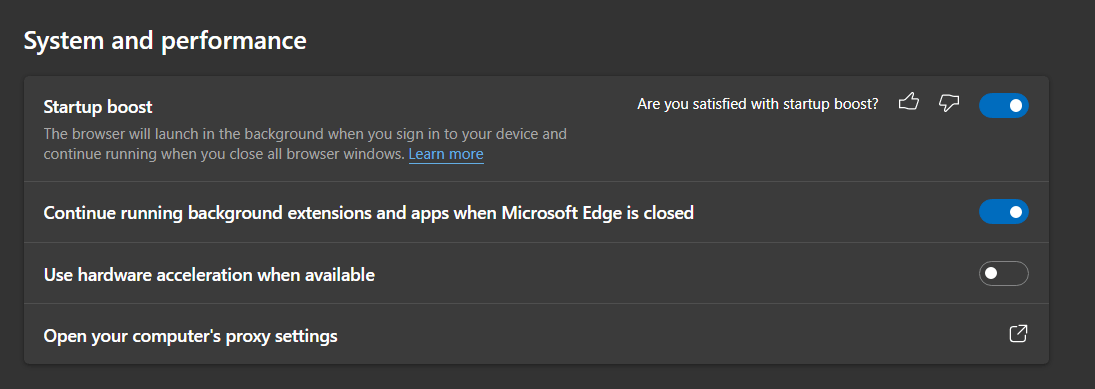This screenshot has width=1095, height=389.
Task: Disable continue running background extensions toggle
Action: 1004,212
